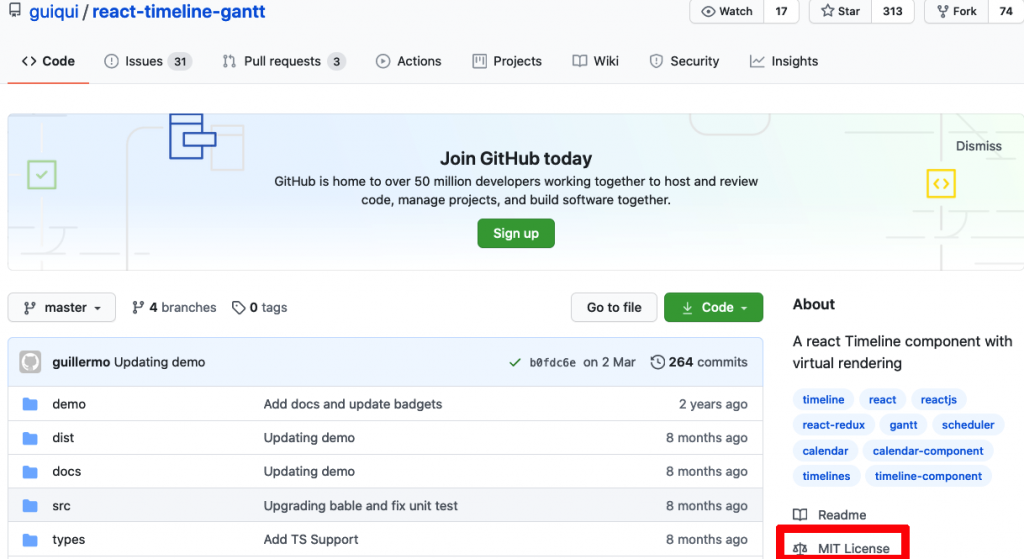View the 0 tags link
This screenshot has height=559, width=1024.
pos(259,308)
